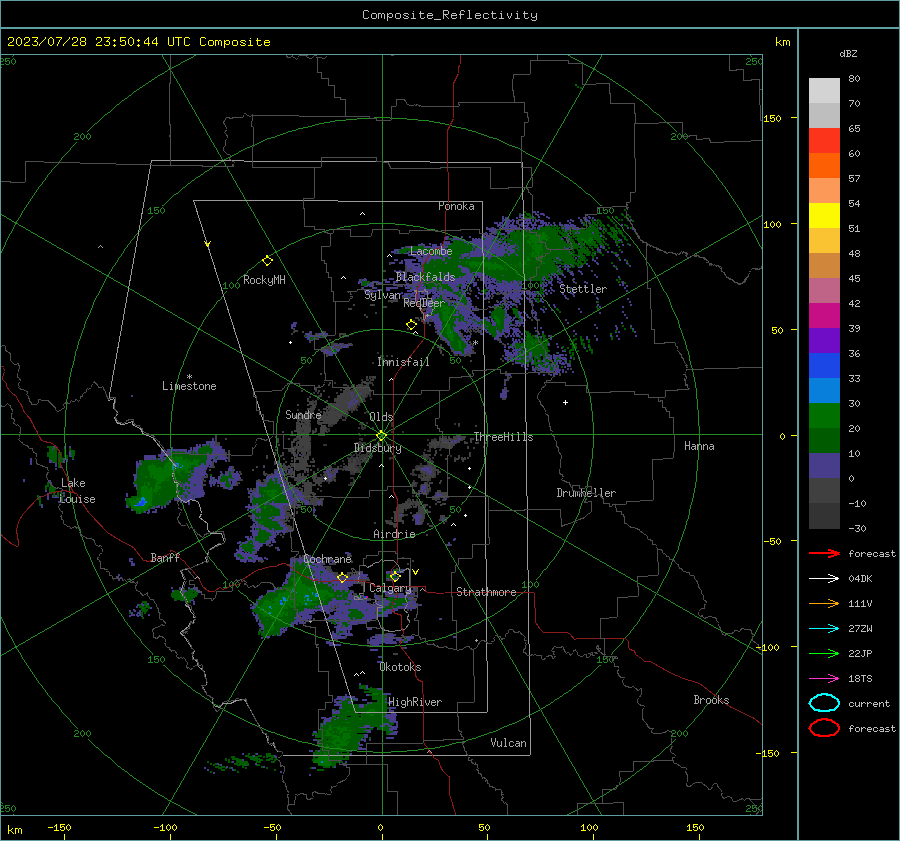Click the asterisk marker above Limestone
Image resolution: width=900 pixels, height=841 pixels.
(189, 377)
